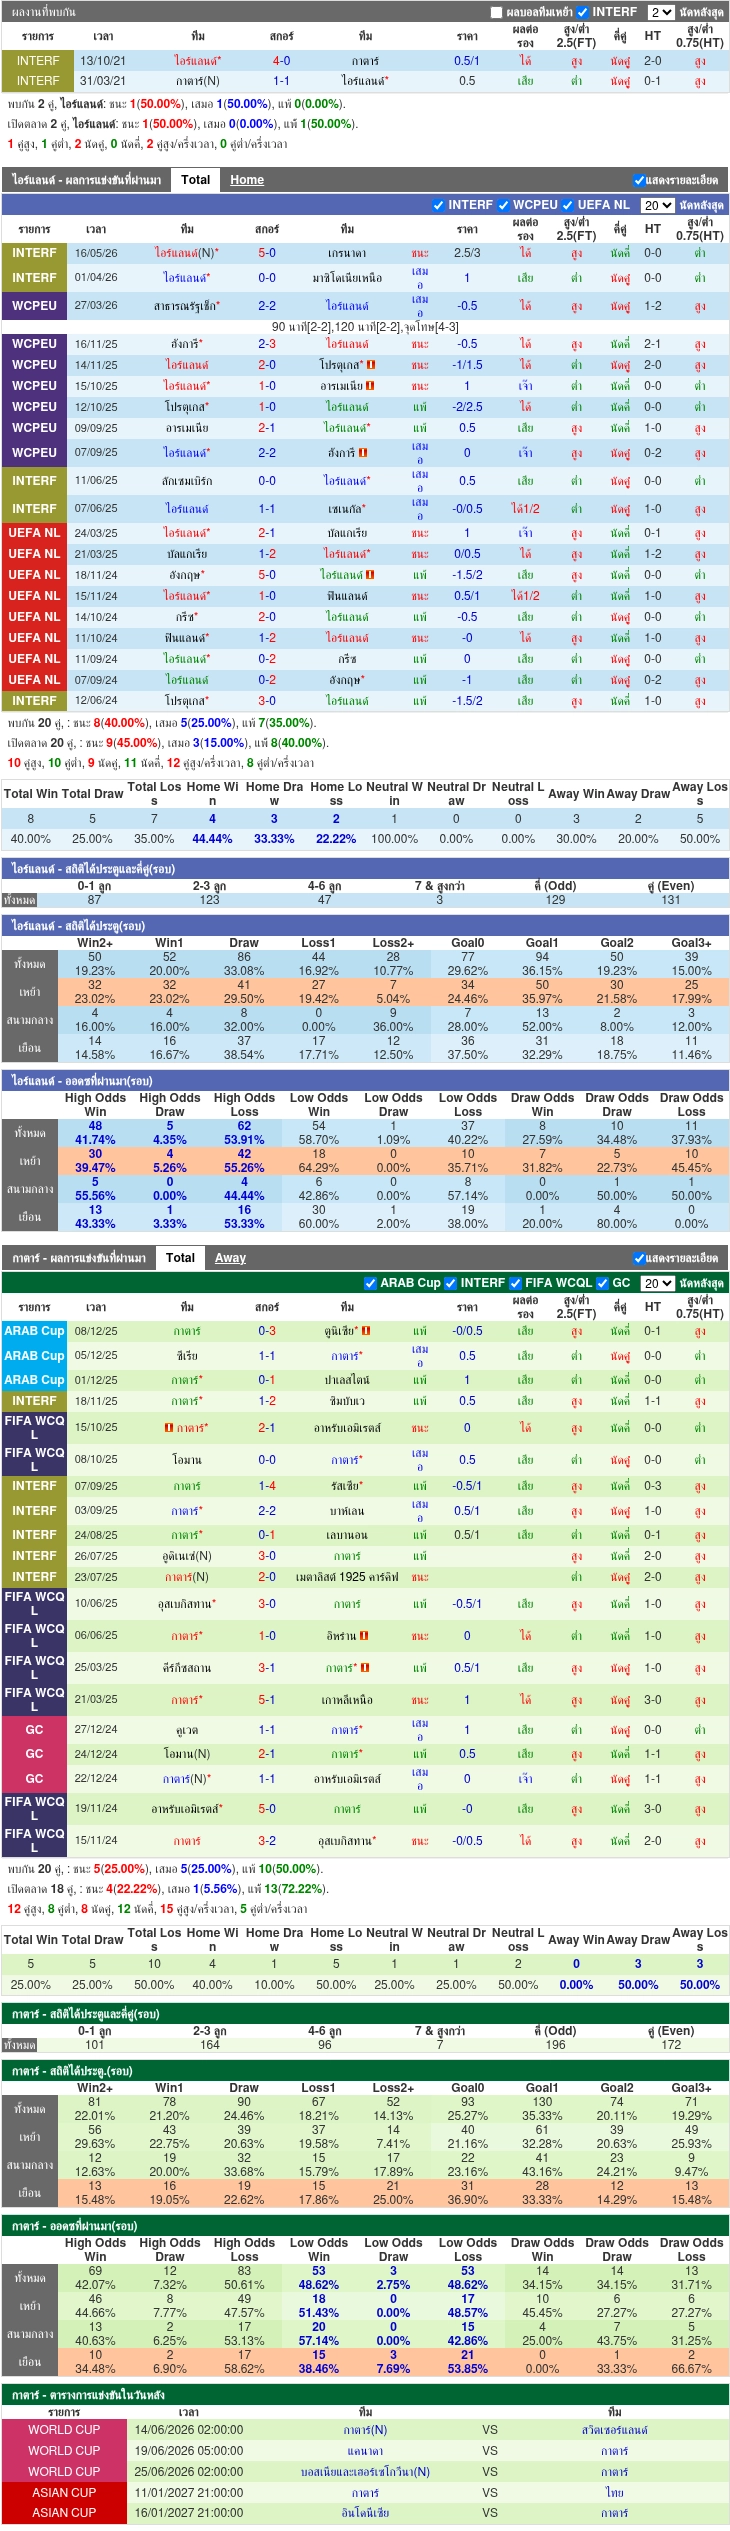Screen dimensions: 730x2531
Task: Switch to Away tab in Qatar results
Action: [230, 1258]
